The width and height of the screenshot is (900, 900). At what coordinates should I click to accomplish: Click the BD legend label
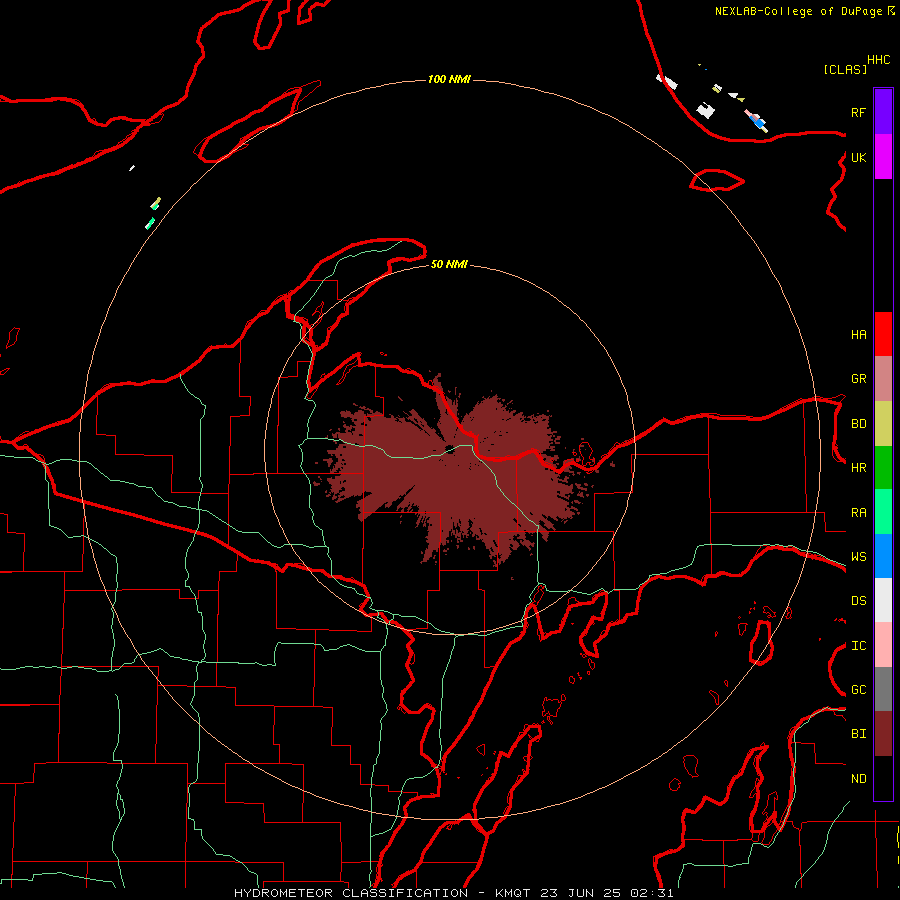(x=858, y=423)
